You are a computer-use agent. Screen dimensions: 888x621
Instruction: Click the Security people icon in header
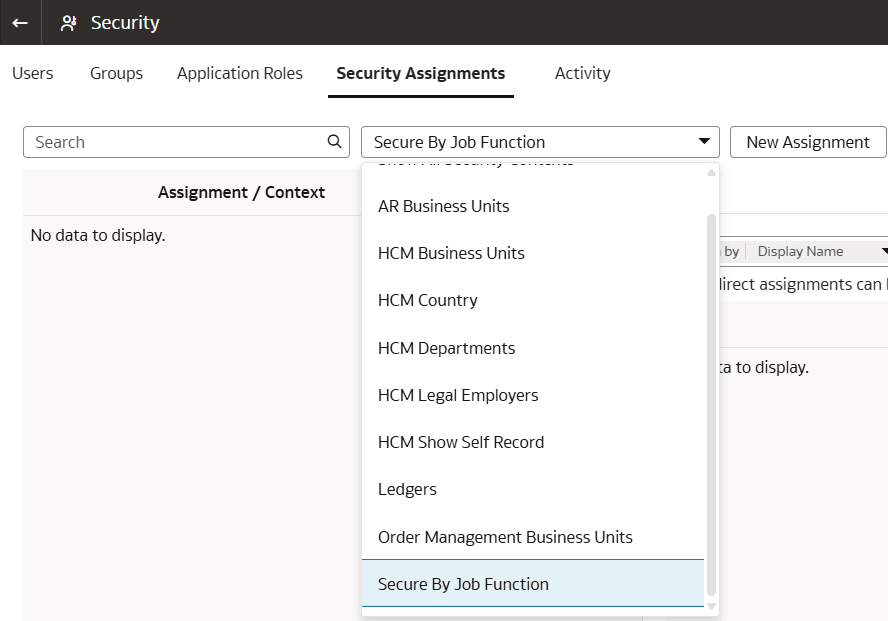click(x=68, y=22)
